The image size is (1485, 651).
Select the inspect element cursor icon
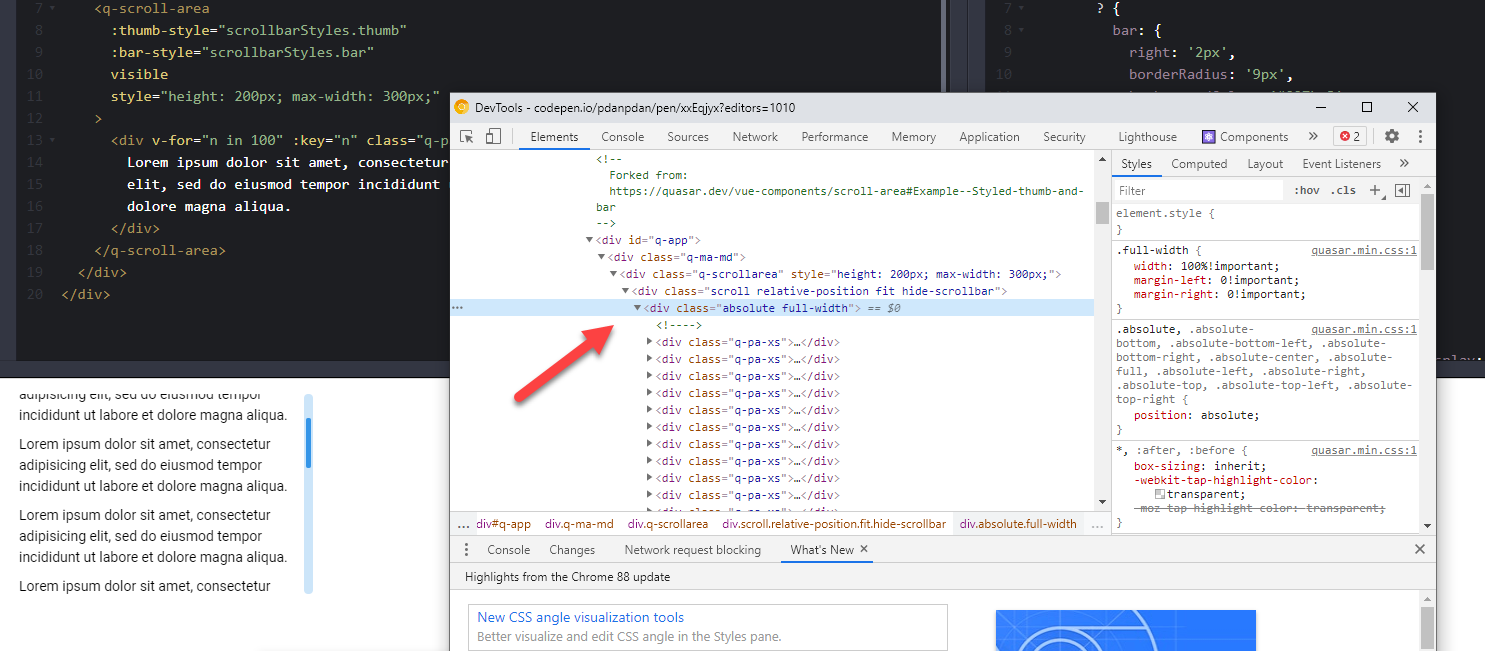[x=465, y=135]
